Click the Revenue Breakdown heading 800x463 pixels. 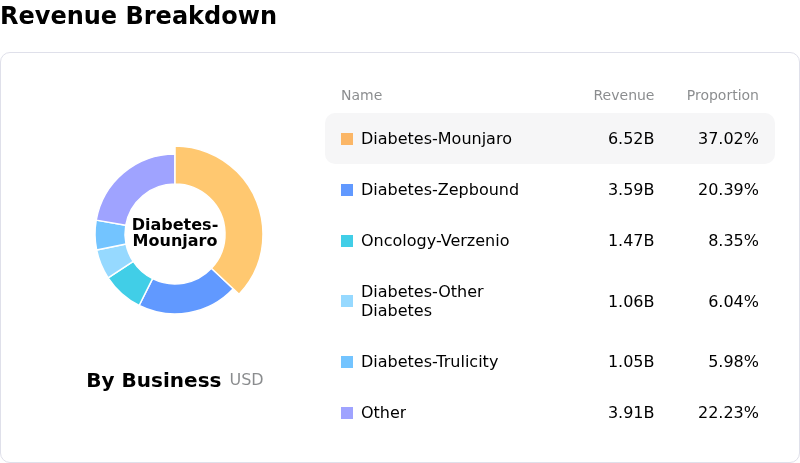point(139,16)
